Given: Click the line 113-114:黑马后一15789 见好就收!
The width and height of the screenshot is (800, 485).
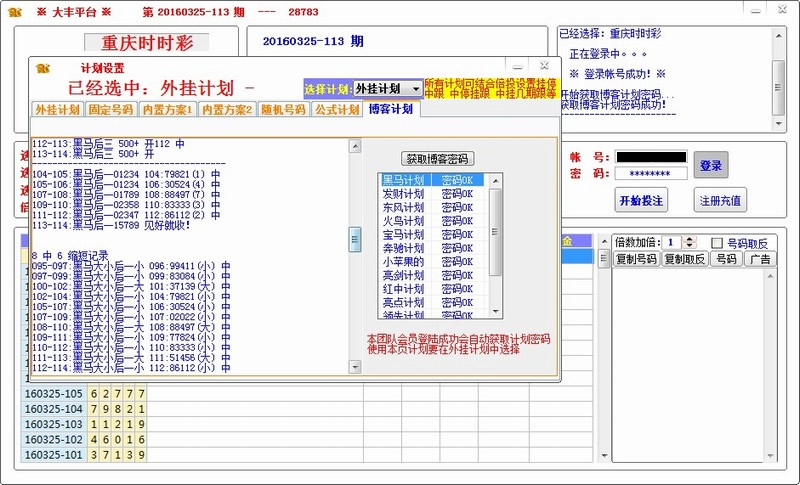Looking at the screenshot, I should pyautogui.click(x=111, y=225).
